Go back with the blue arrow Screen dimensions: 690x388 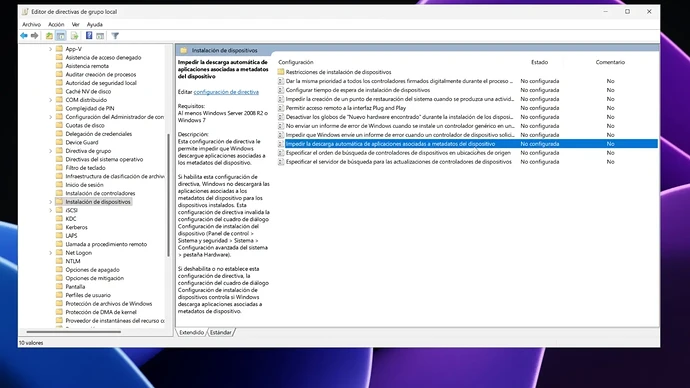click(24, 36)
